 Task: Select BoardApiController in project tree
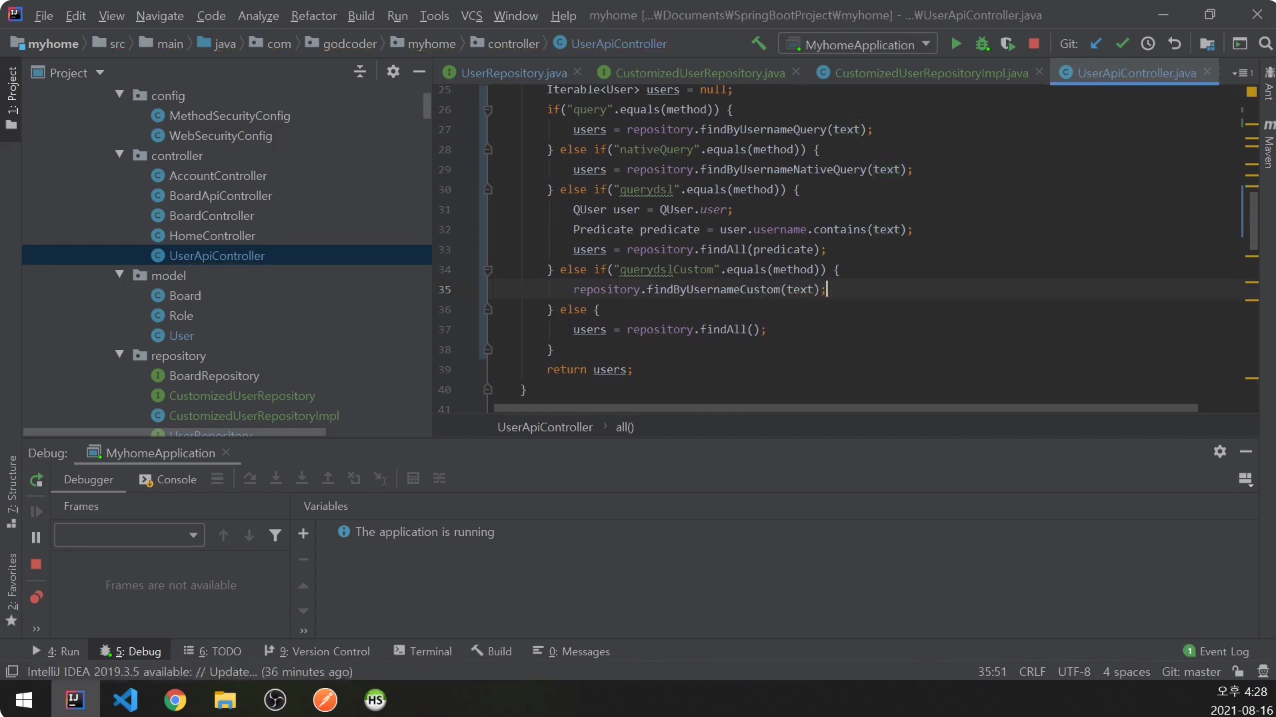point(220,195)
